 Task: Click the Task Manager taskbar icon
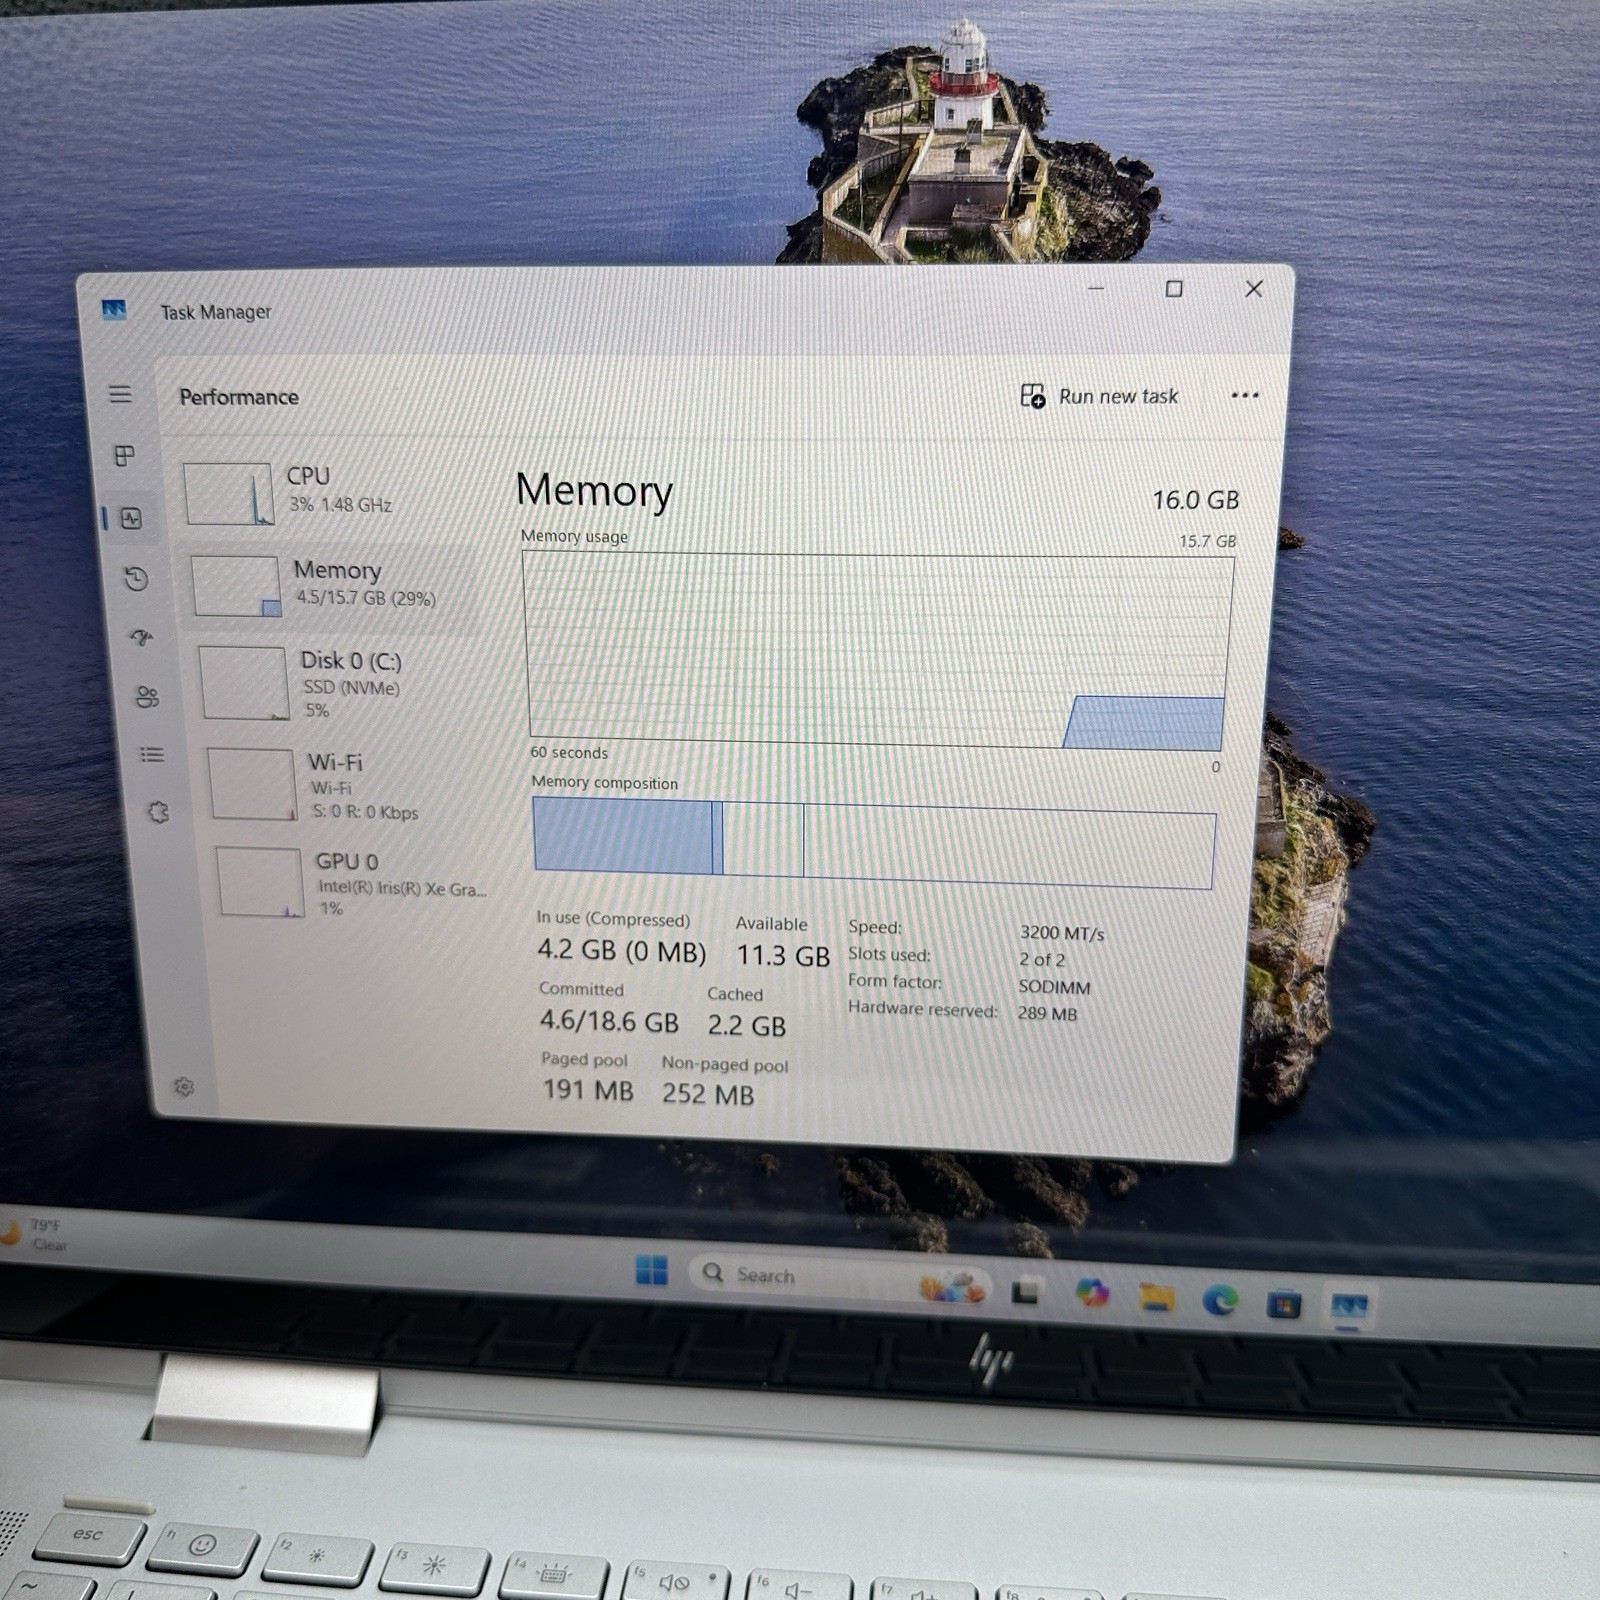click(1349, 1306)
